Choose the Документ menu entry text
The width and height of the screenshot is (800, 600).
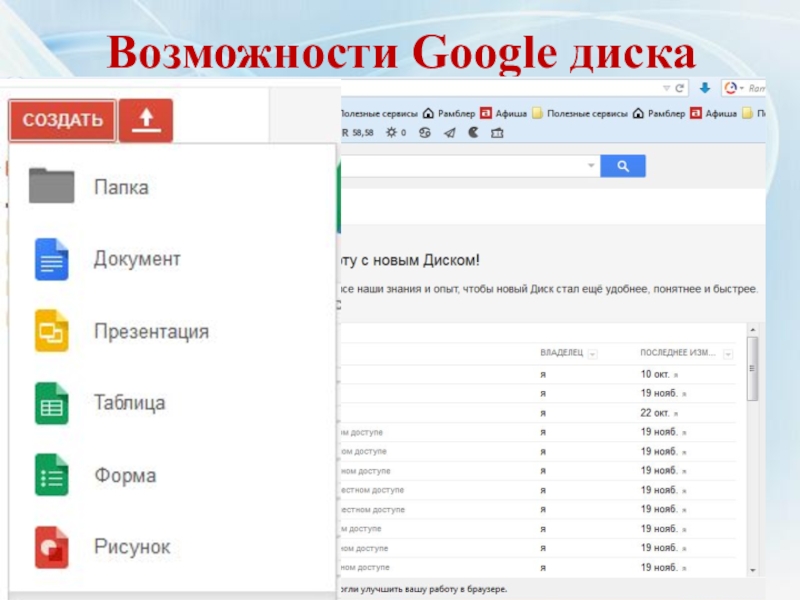click(137, 259)
